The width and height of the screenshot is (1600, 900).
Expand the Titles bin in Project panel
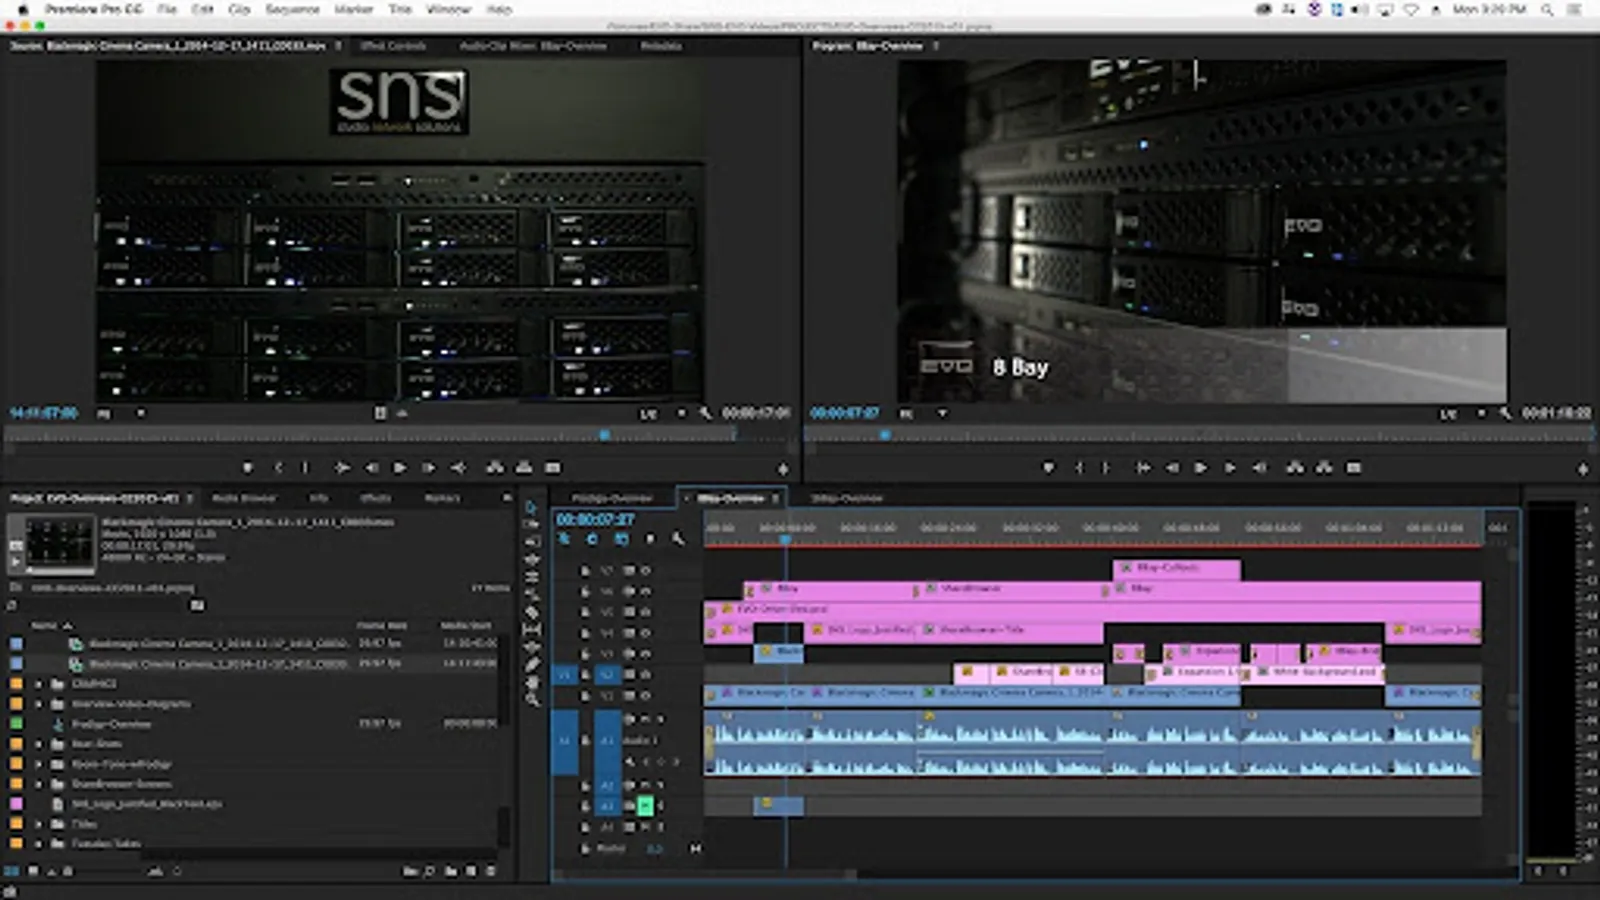point(39,824)
